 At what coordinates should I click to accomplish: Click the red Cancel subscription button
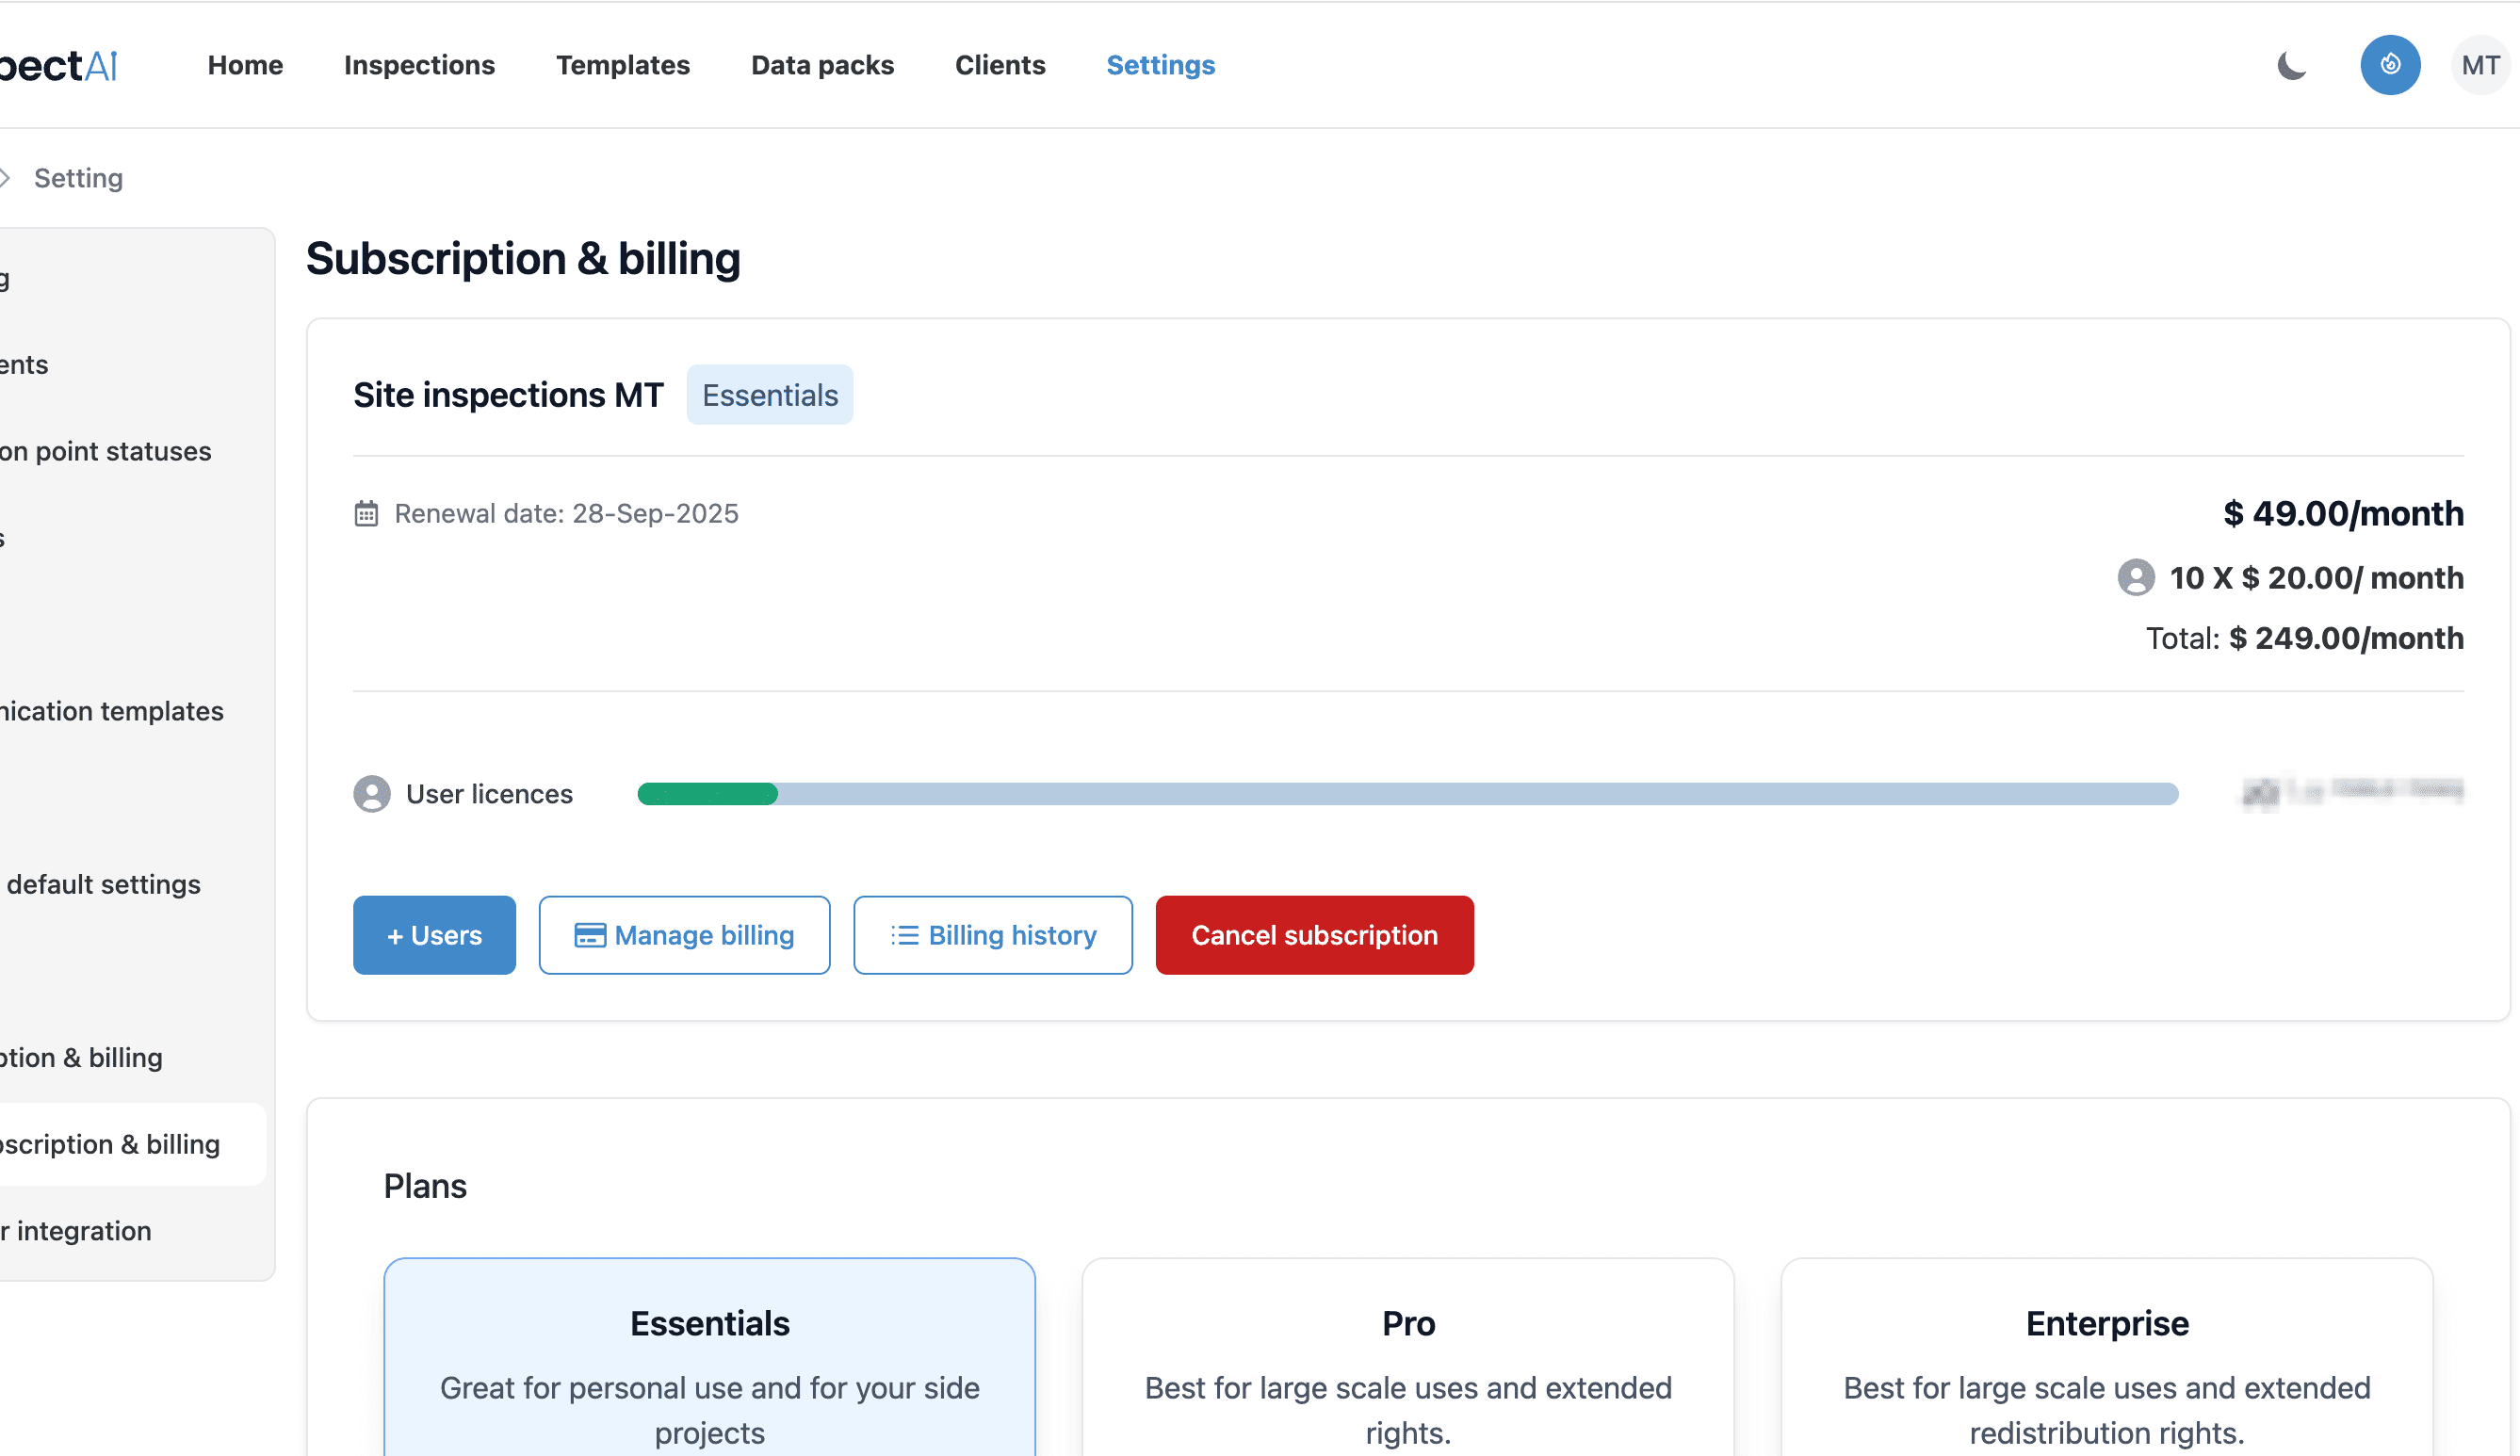point(1314,935)
